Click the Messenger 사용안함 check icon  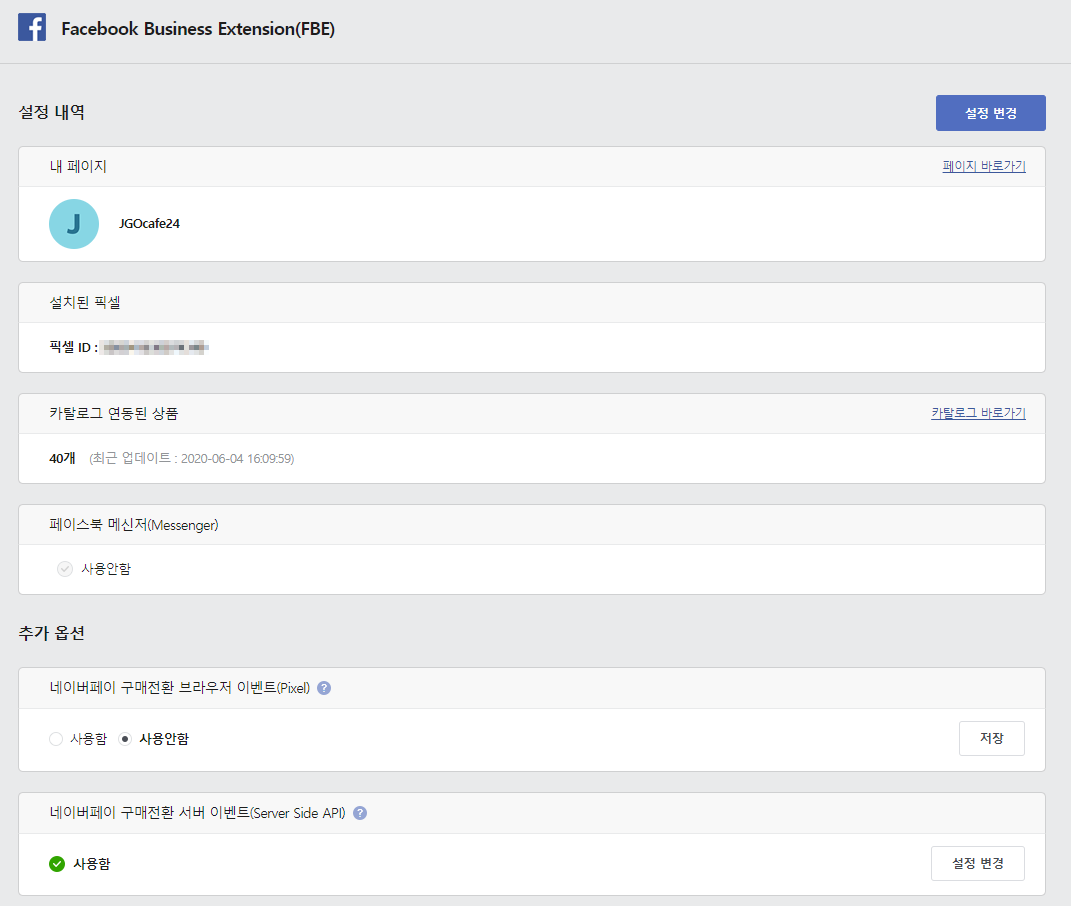pyautogui.click(x=65, y=569)
